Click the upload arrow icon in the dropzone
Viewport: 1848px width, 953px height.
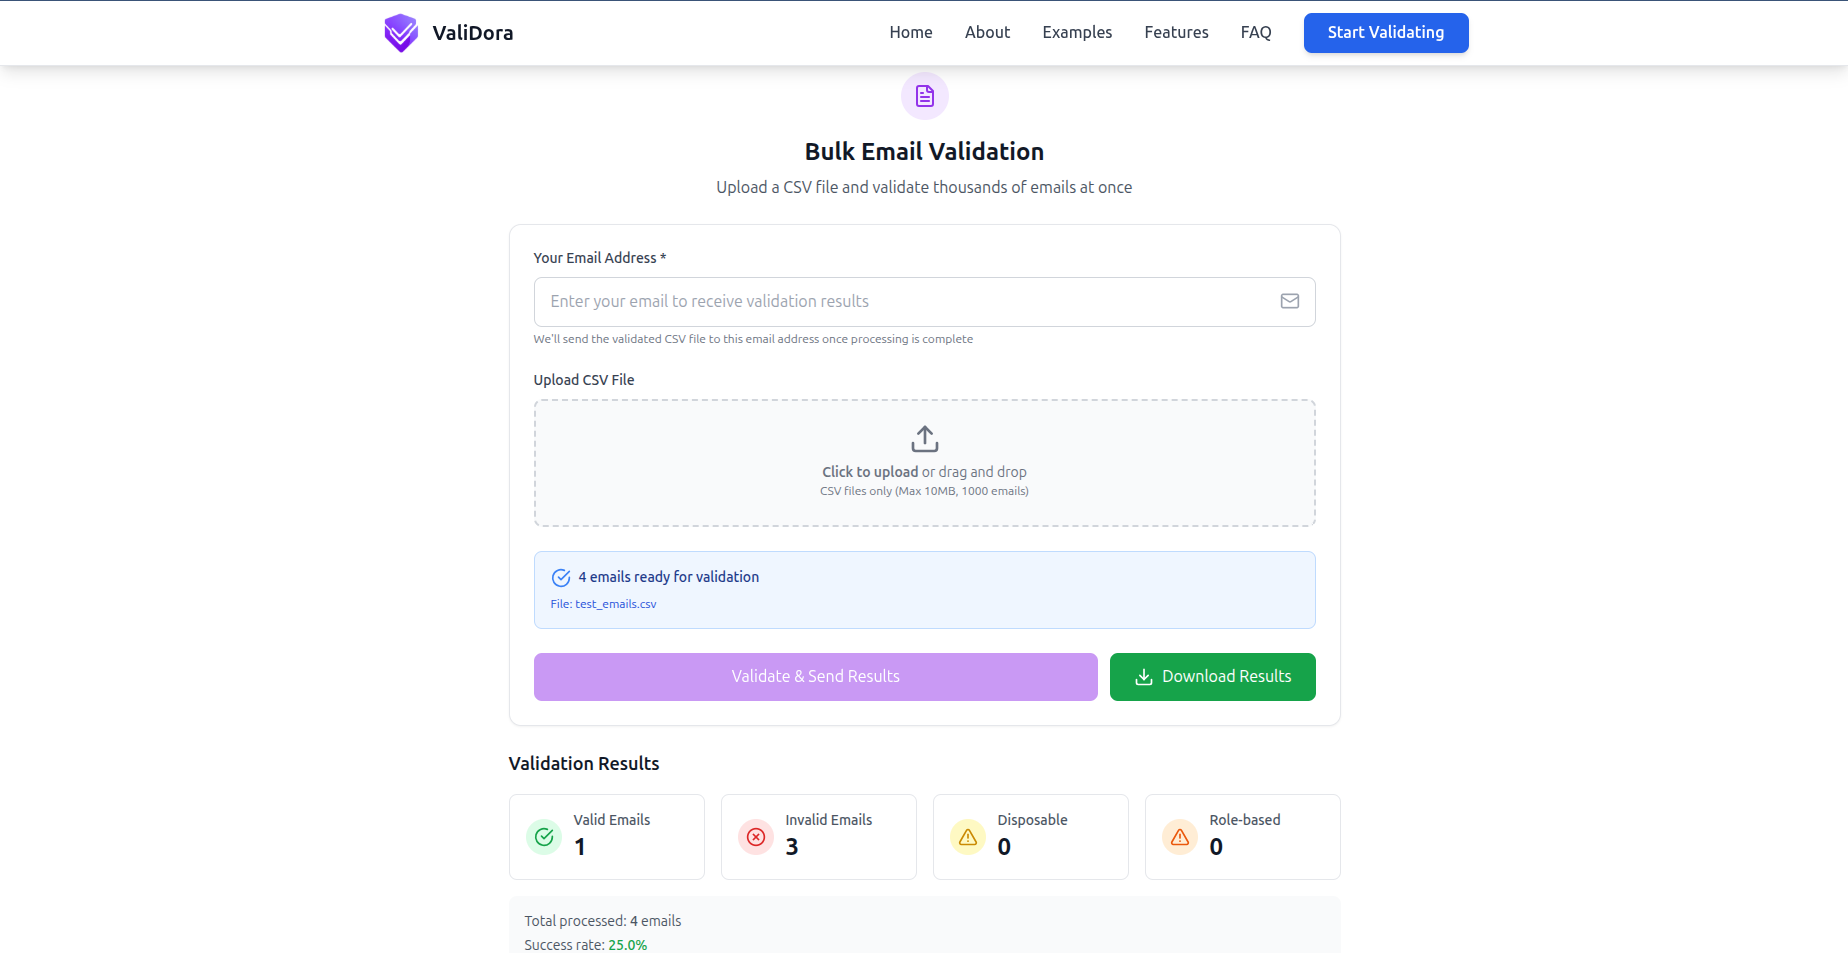924,438
